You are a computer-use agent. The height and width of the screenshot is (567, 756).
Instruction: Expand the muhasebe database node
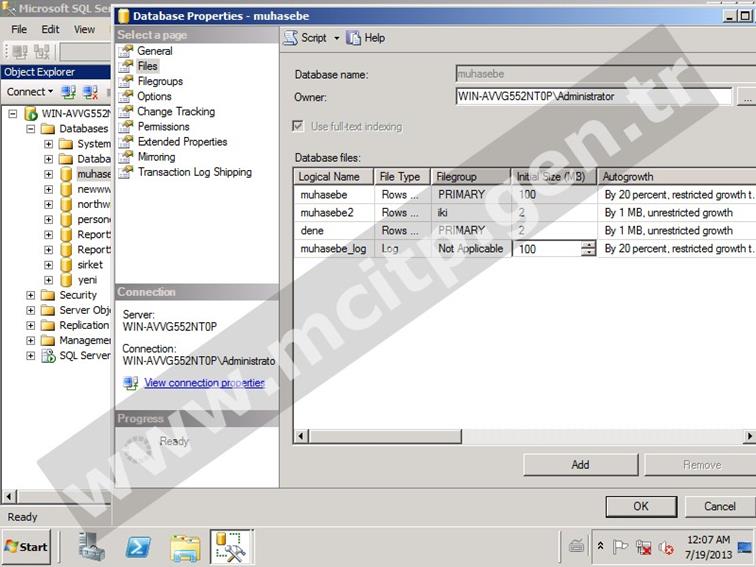tap(48, 174)
